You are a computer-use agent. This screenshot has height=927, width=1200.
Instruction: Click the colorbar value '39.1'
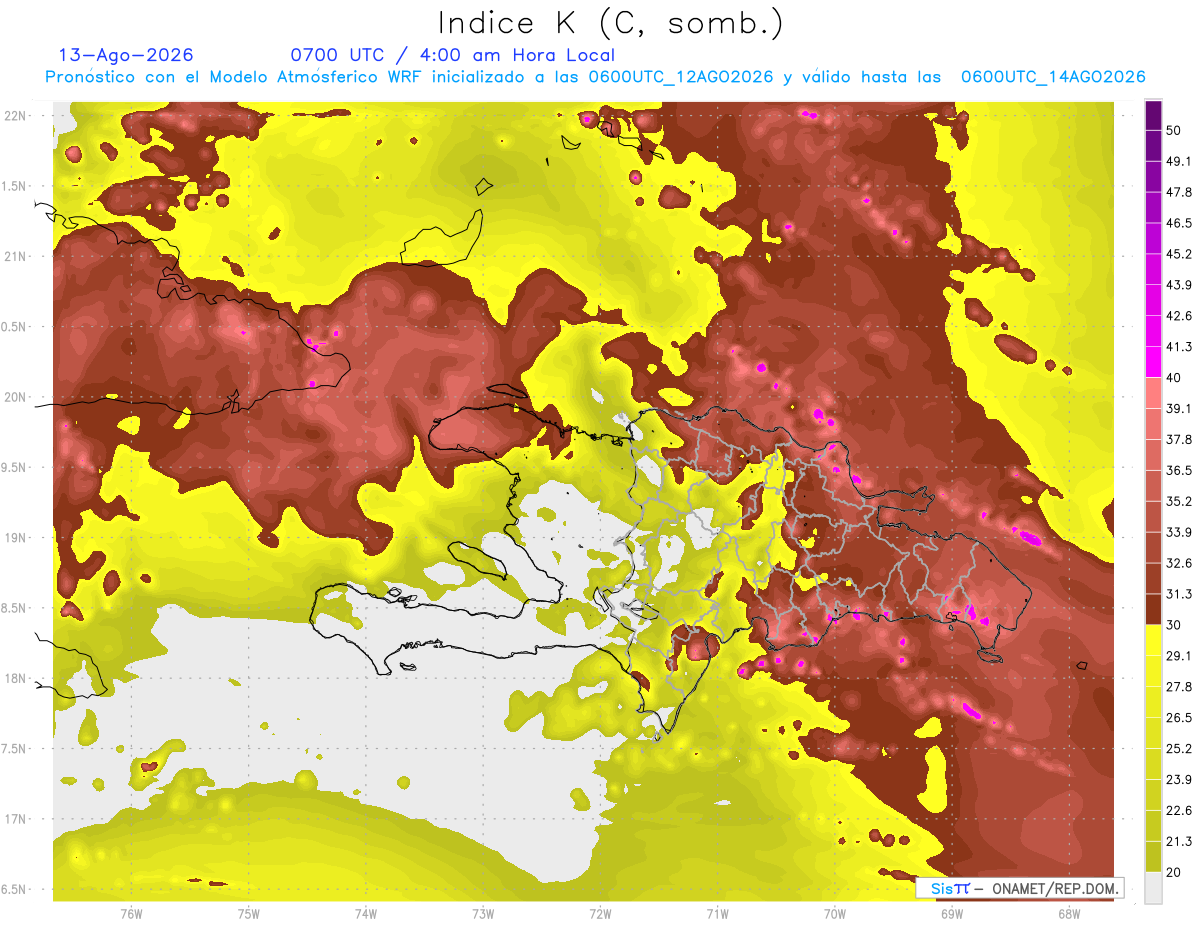(1179, 409)
